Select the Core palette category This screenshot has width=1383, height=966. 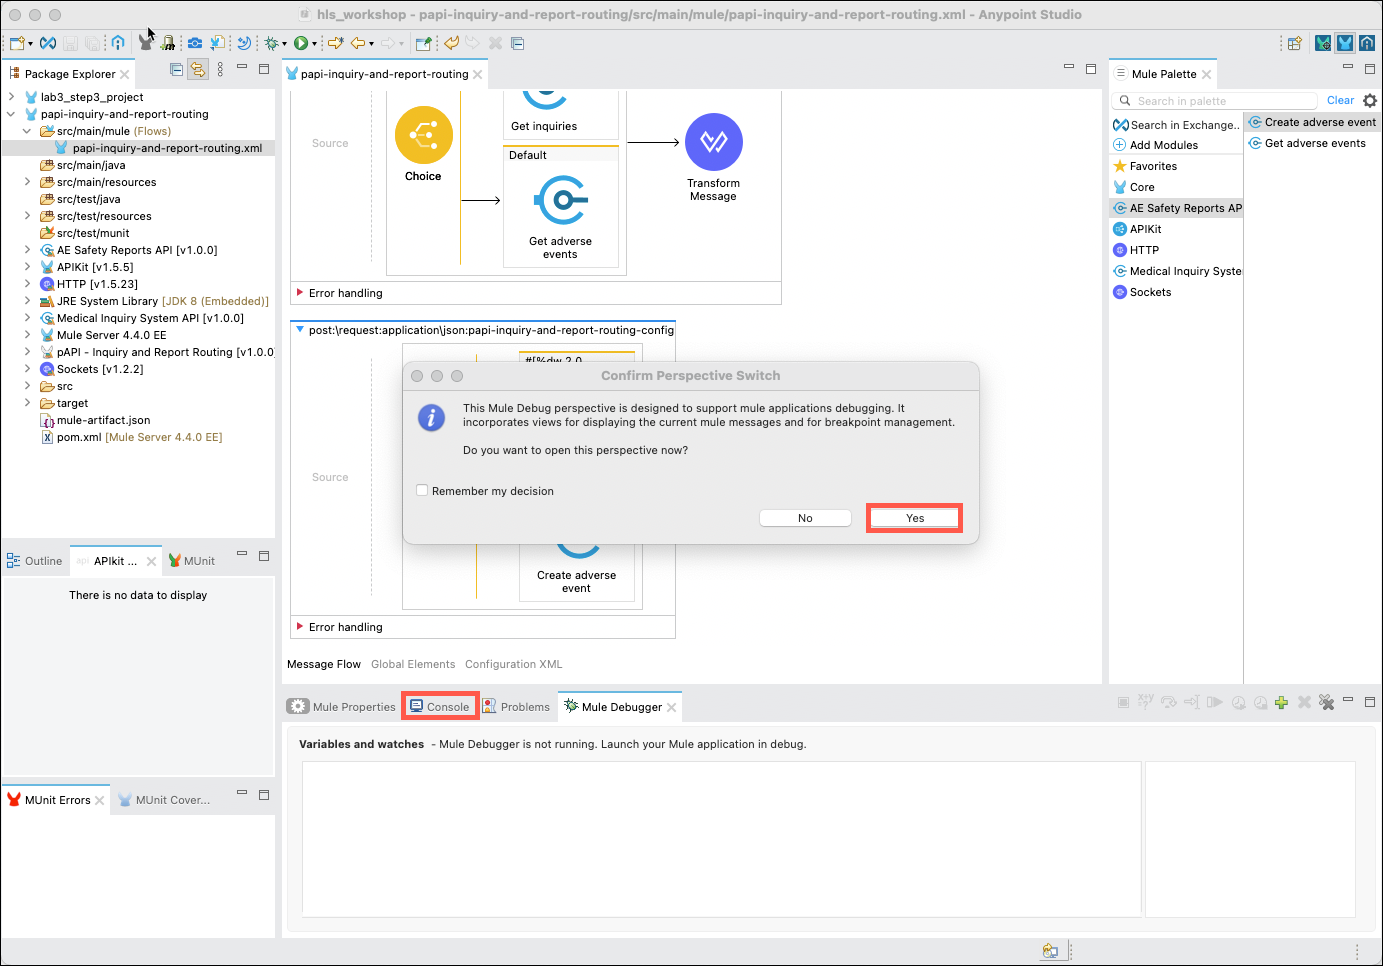(x=1134, y=187)
